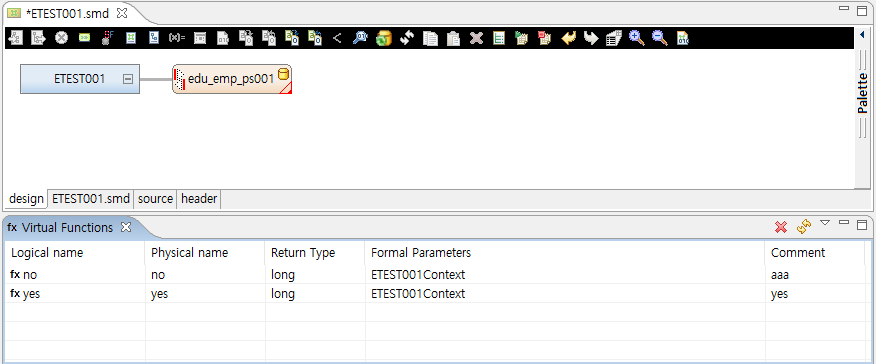Viewport: 876px width, 364px height.
Task: Click the white redo arrow toolbar icon
Action: tap(591, 38)
